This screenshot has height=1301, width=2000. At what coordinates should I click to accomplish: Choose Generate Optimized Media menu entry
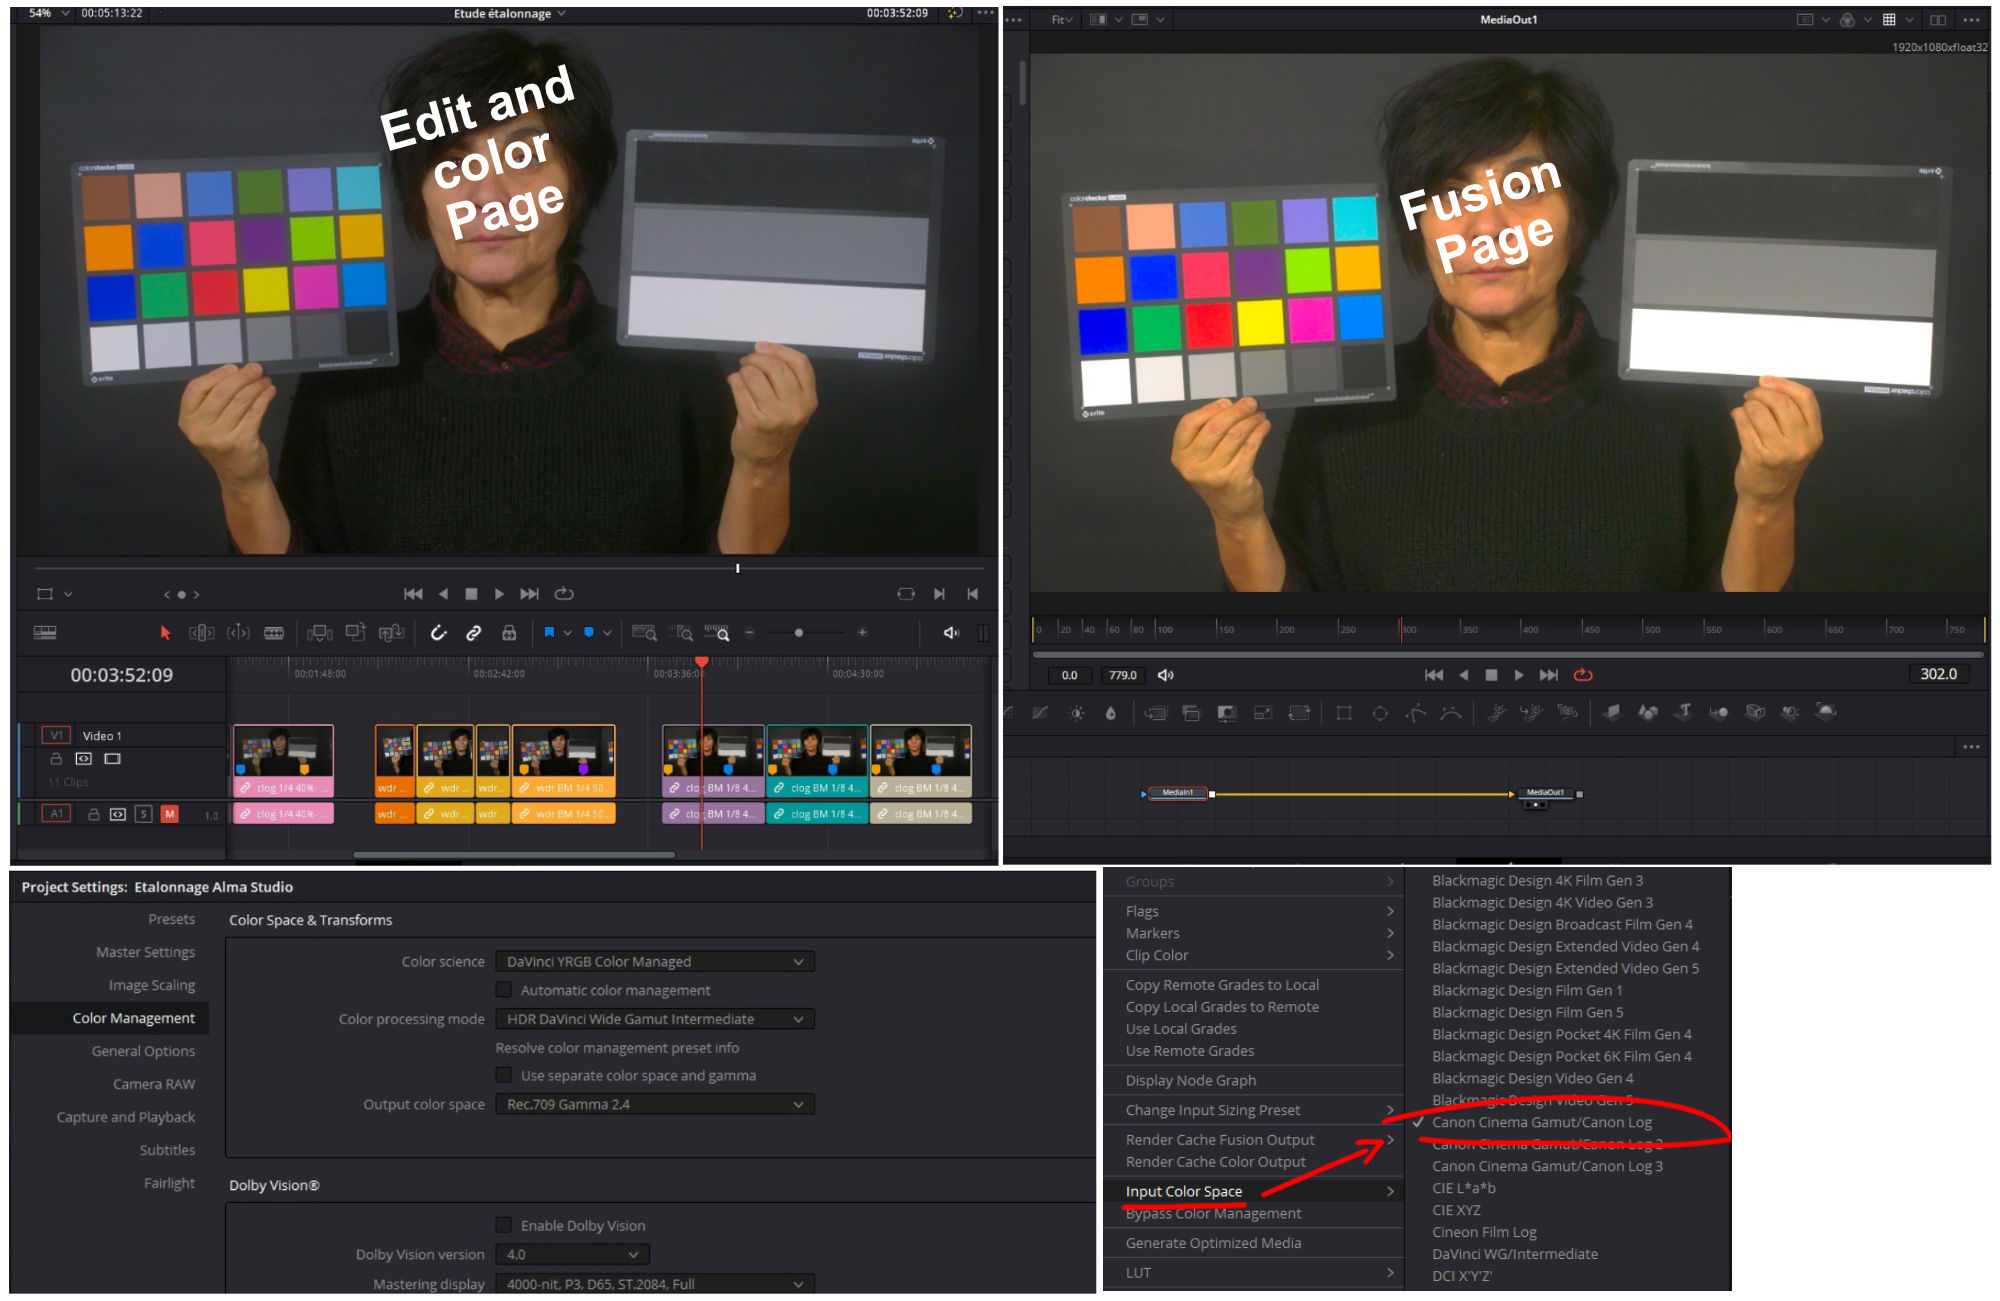[1213, 1243]
